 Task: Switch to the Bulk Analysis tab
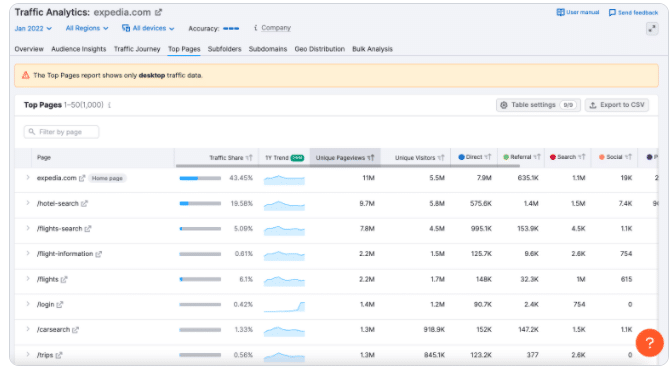click(x=372, y=49)
